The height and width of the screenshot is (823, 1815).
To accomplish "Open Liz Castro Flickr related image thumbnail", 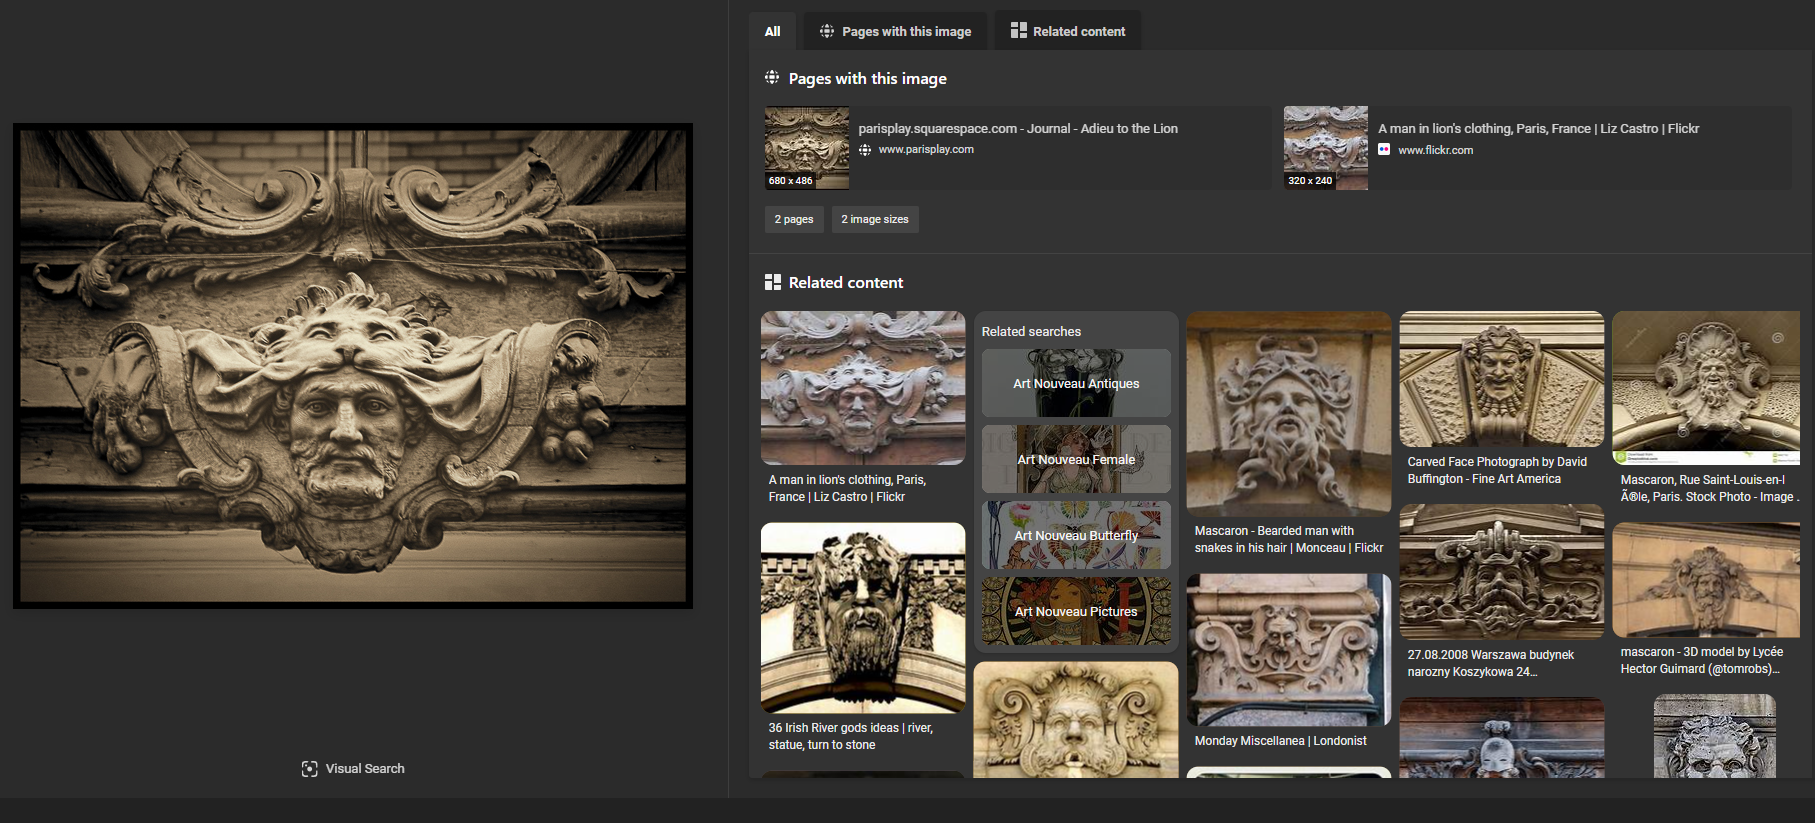I will (x=863, y=388).
